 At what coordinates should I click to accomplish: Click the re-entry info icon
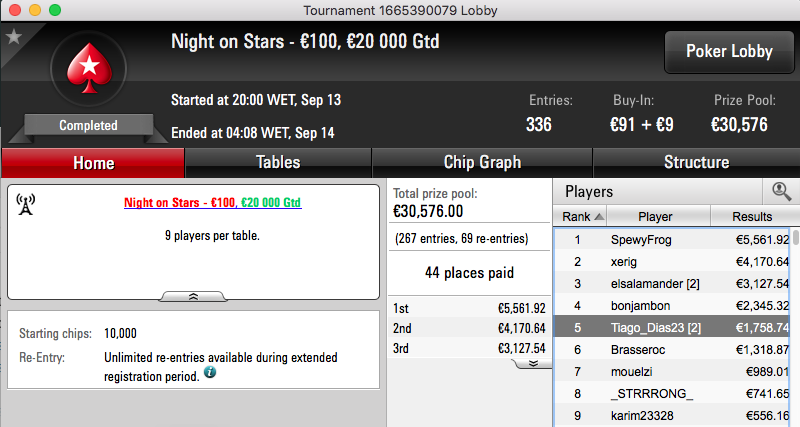pos(210,372)
